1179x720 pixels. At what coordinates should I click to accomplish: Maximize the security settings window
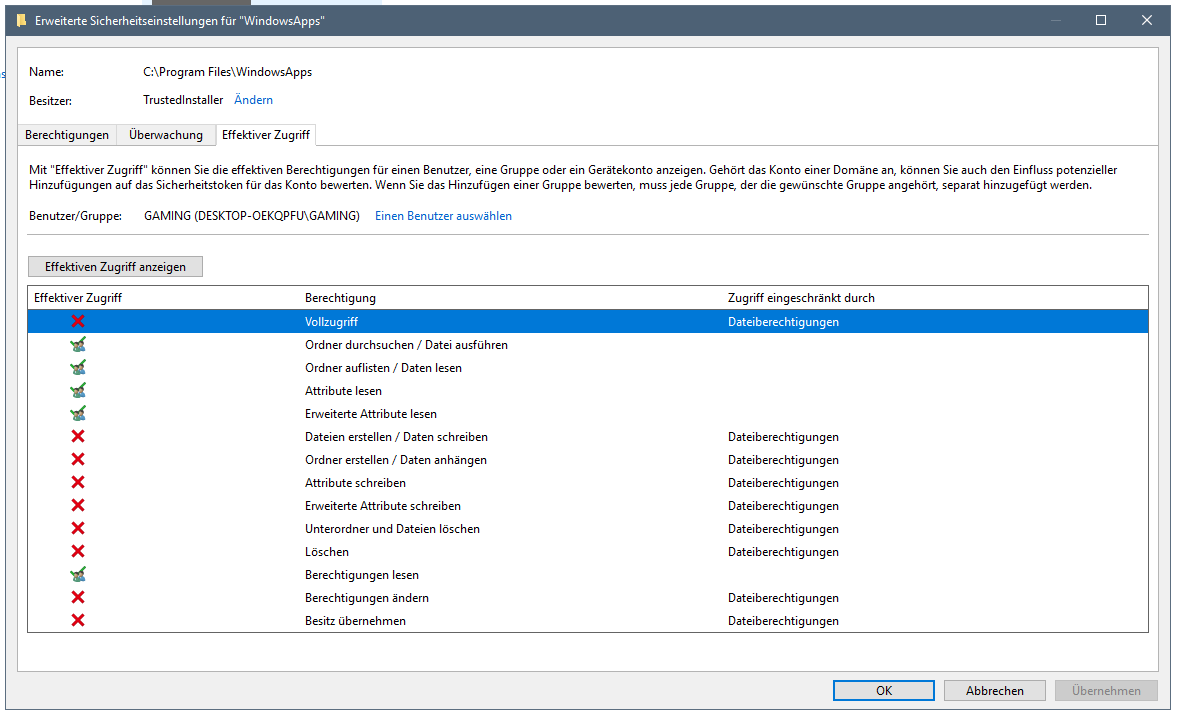click(x=1101, y=20)
